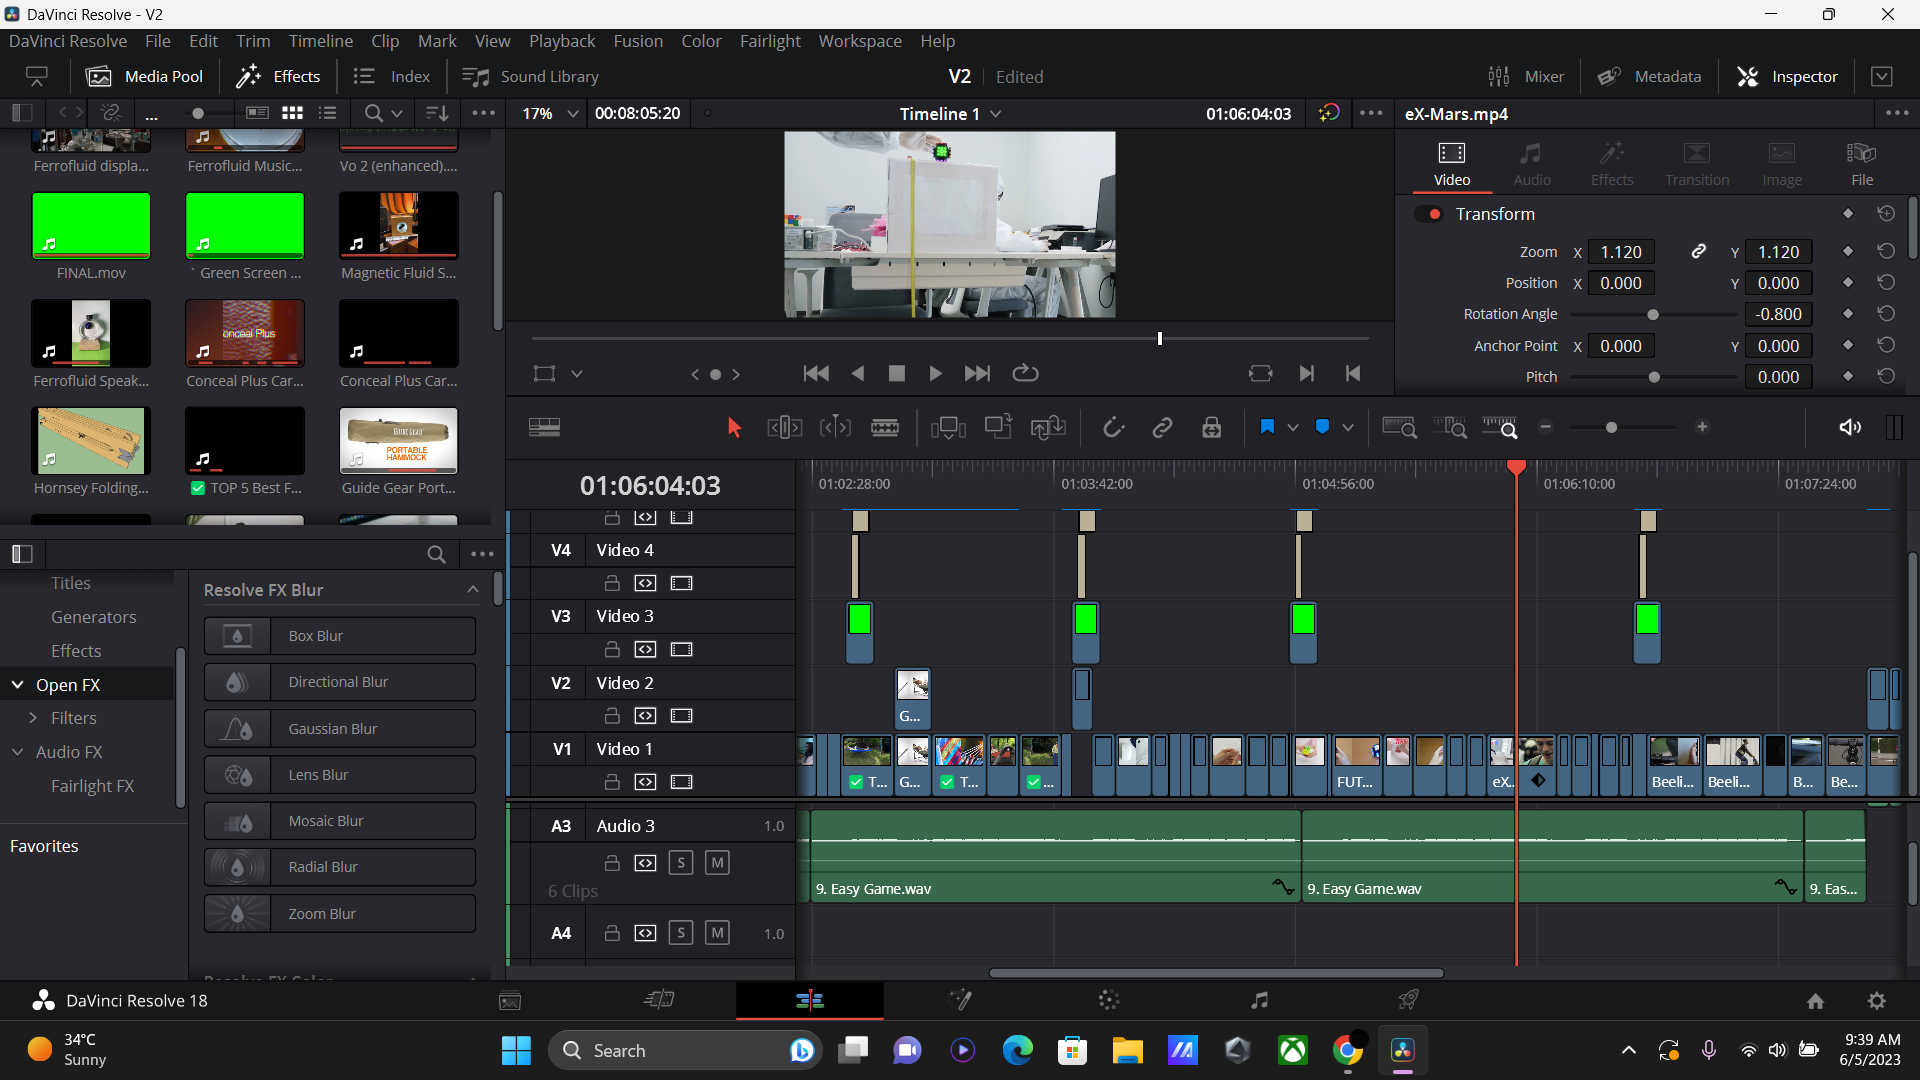Collapse the Resolve FX Blur group
Screen dimensions: 1920x1080
tap(472, 590)
